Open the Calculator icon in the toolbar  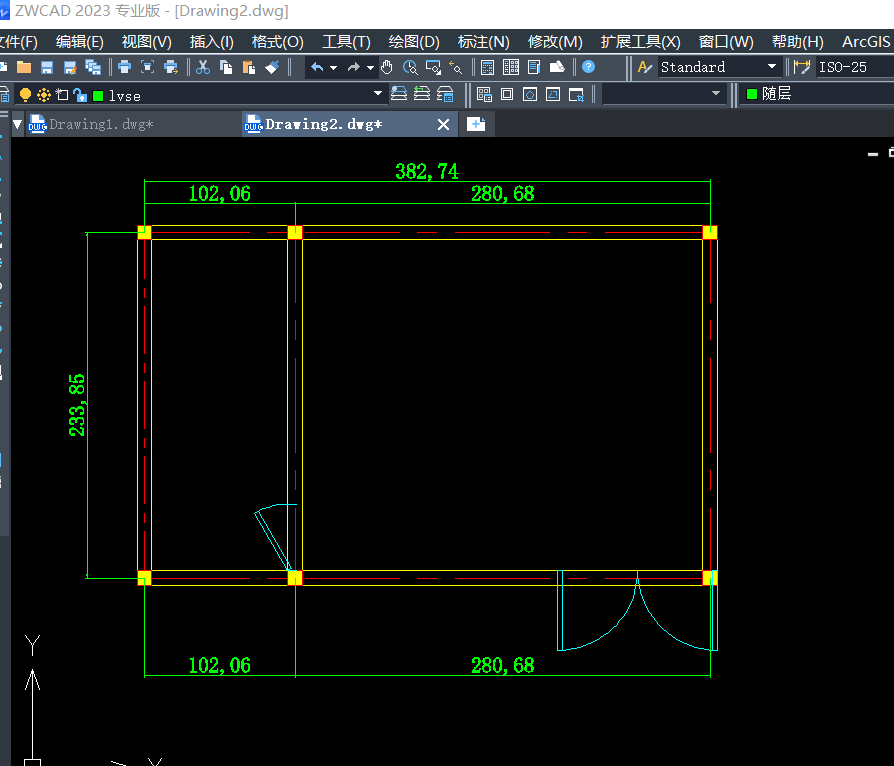487,67
